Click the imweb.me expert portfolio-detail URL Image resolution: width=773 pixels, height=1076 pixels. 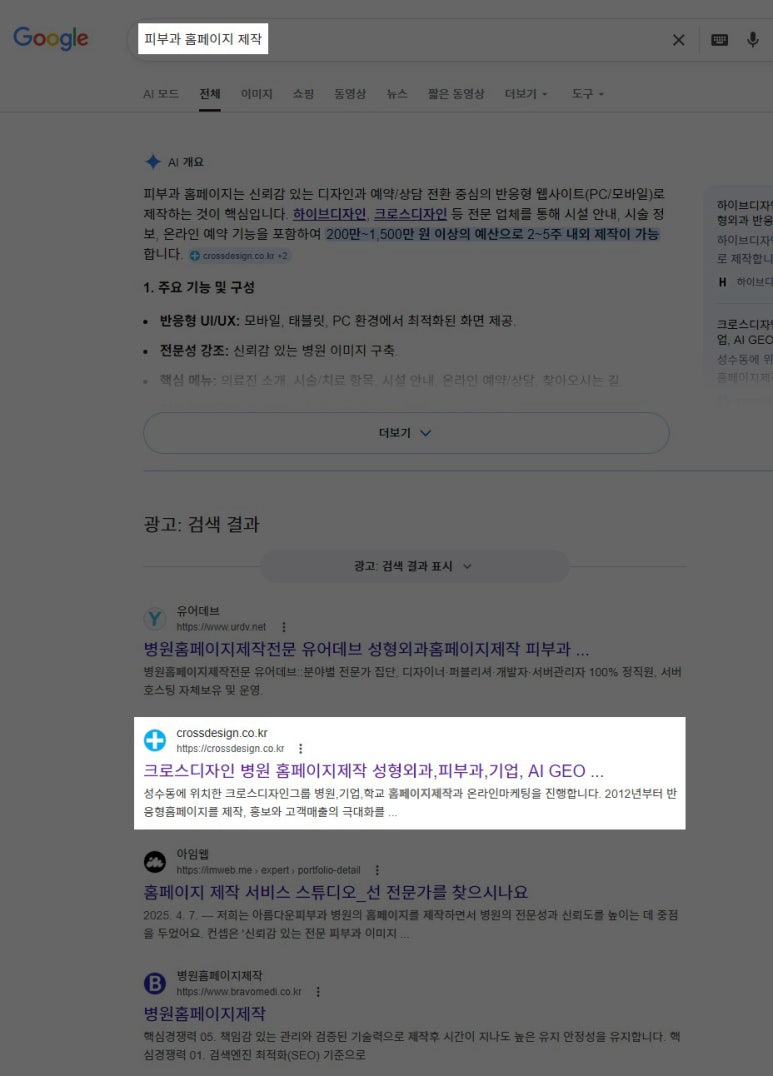point(268,869)
